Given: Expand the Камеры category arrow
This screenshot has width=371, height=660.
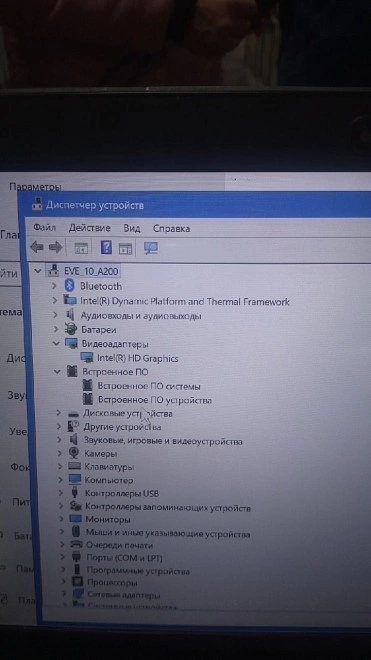Looking at the screenshot, I should point(60,453).
